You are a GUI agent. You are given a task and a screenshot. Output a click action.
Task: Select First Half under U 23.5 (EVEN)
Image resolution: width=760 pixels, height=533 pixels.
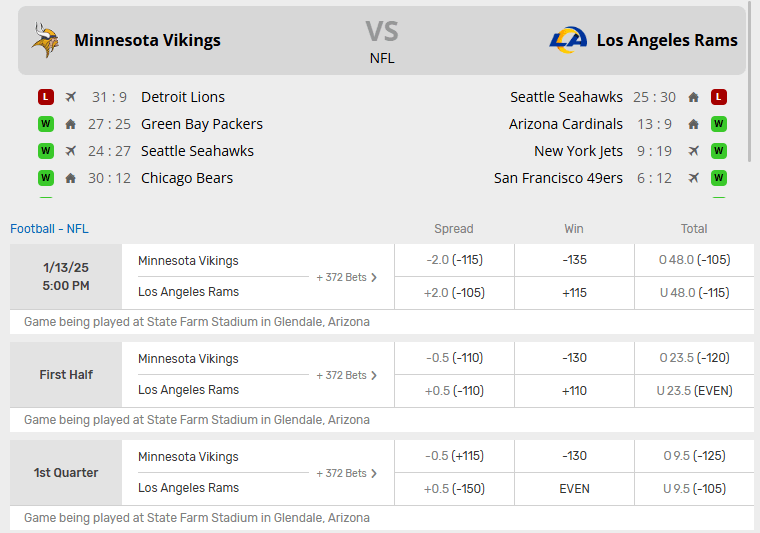click(x=694, y=391)
